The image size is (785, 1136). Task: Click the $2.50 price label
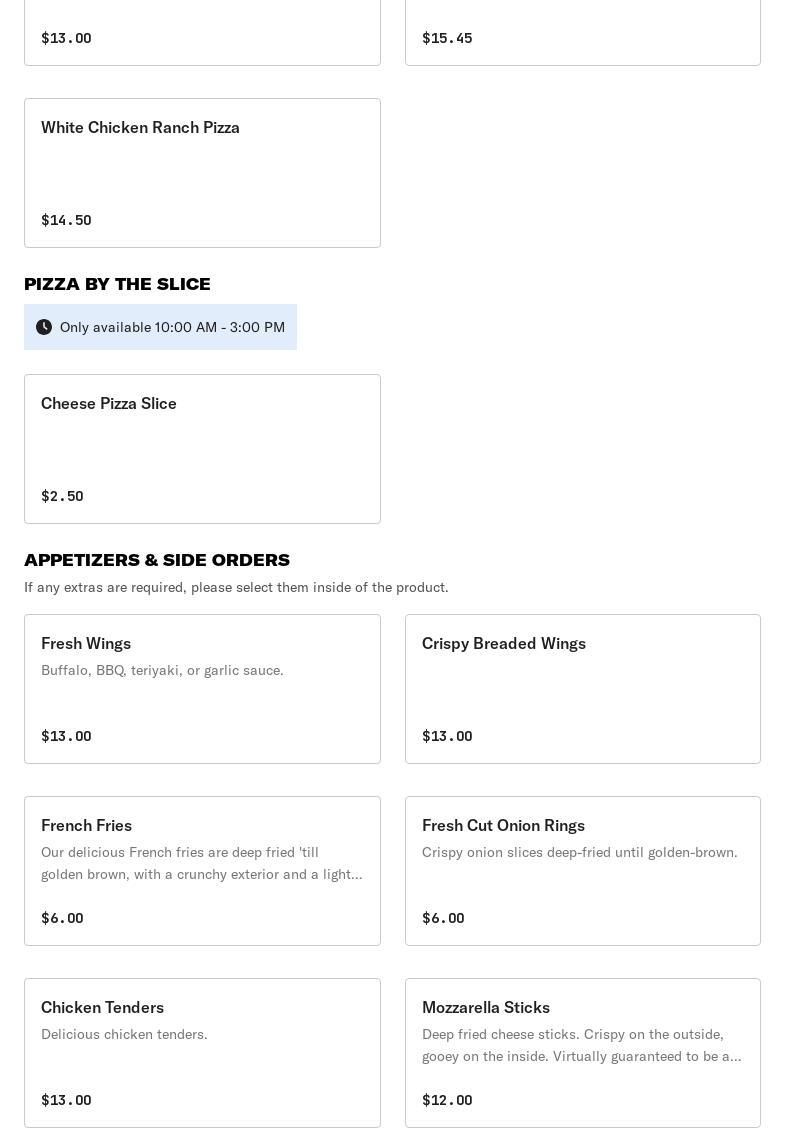pos(62,496)
